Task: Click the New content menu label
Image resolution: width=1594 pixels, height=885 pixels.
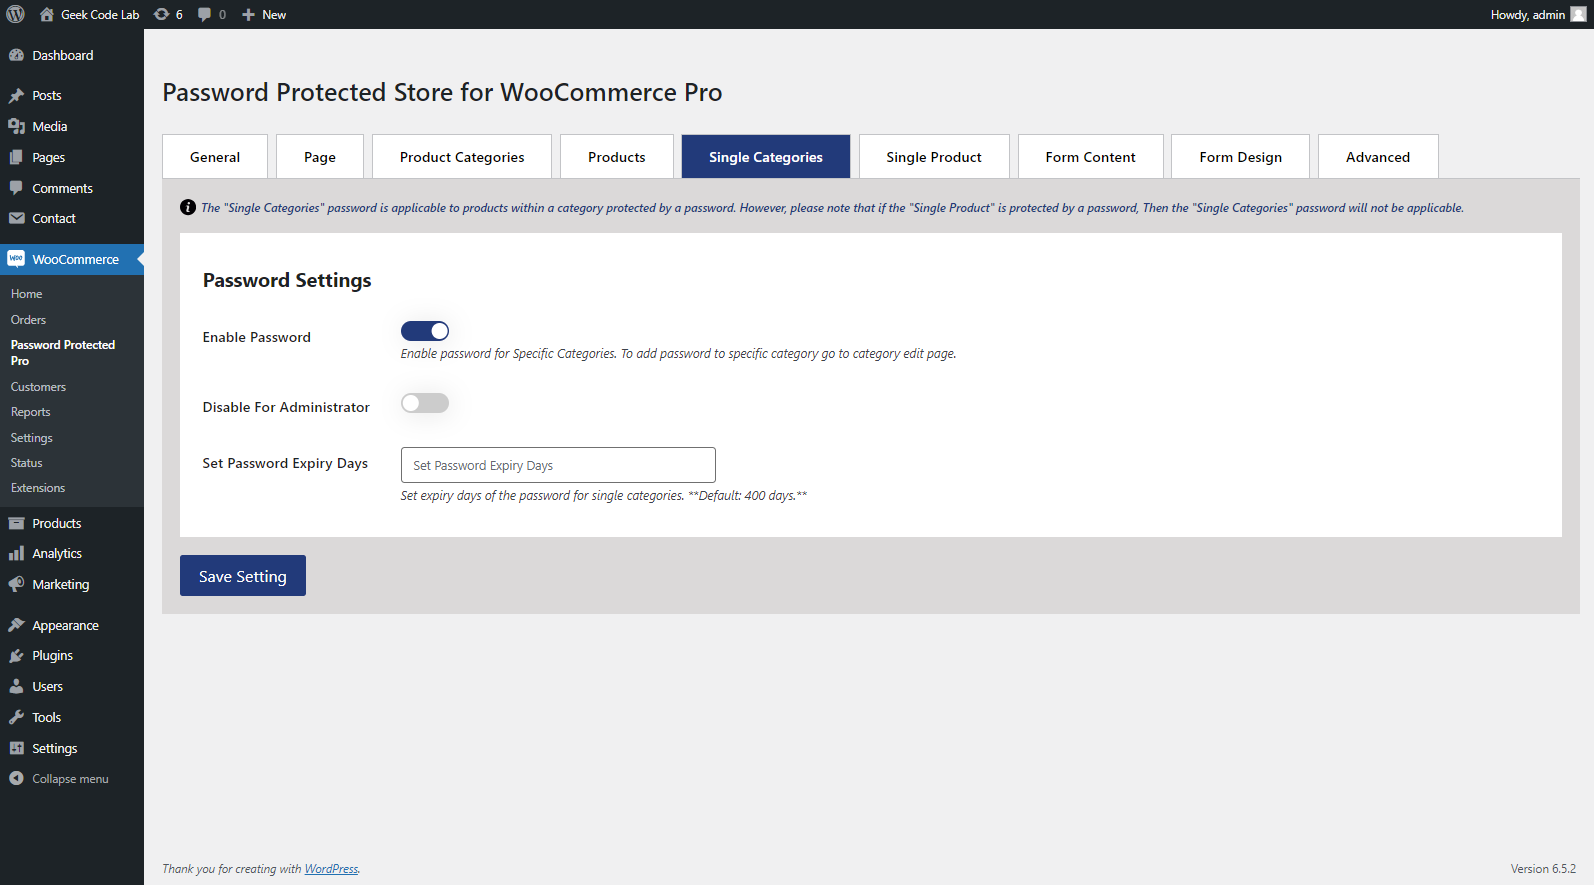Action: tap(274, 15)
